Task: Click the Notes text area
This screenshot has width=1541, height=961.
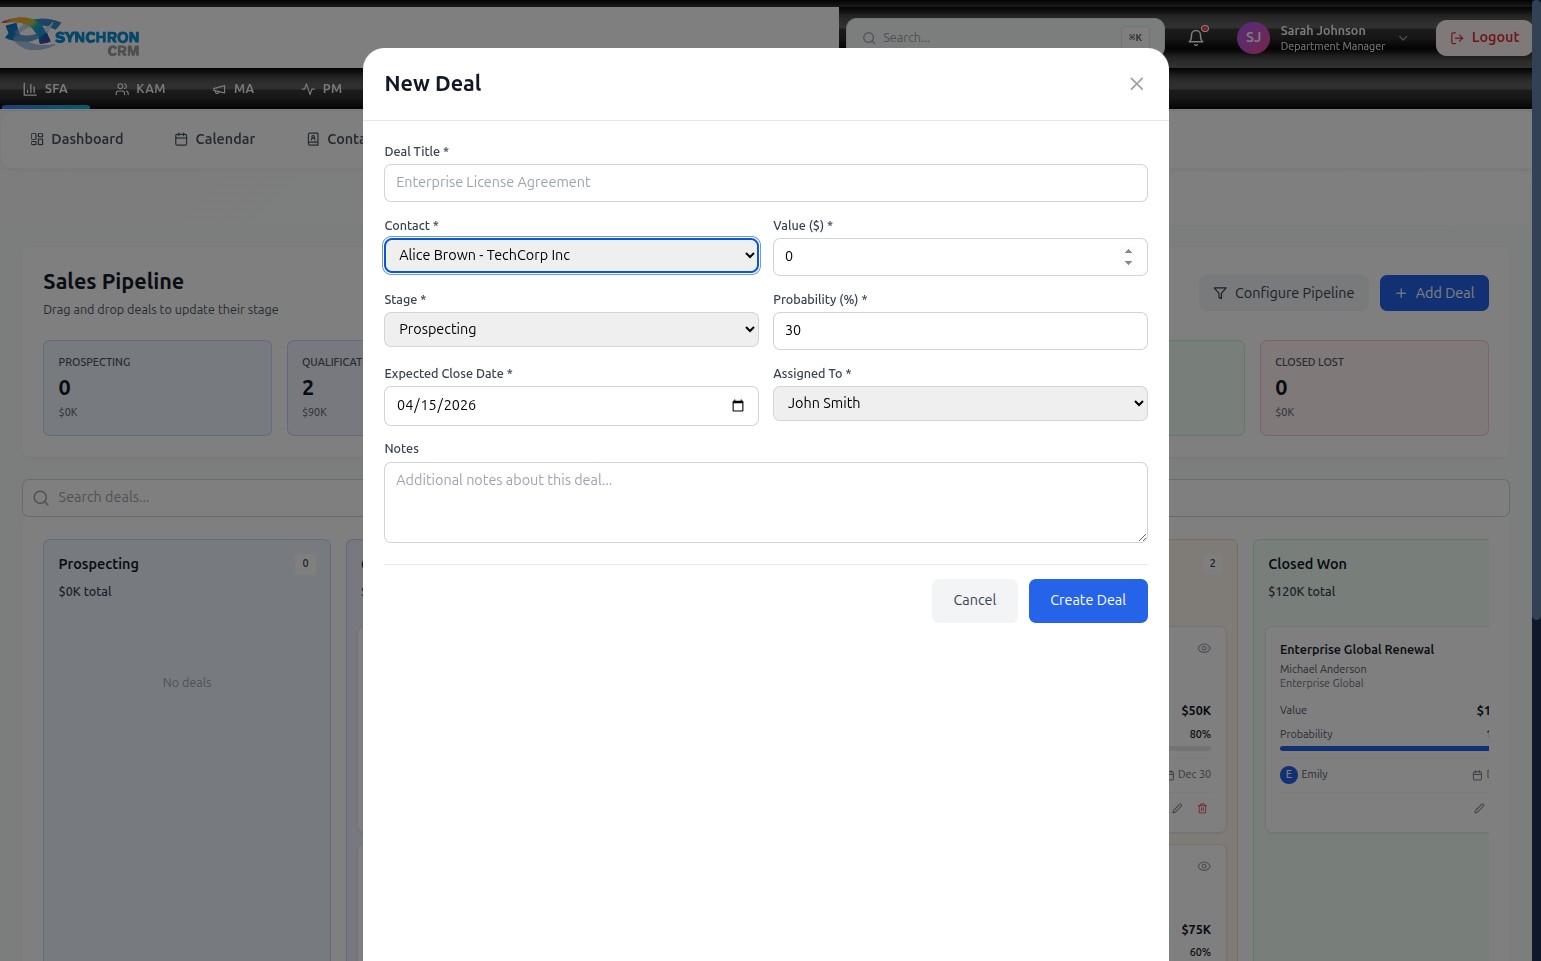Action: pos(765,503)
